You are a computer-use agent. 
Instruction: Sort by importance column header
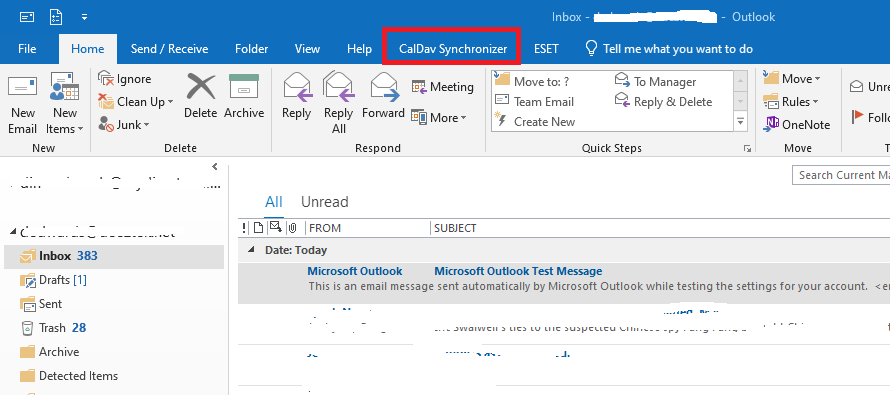coord(244,228)
